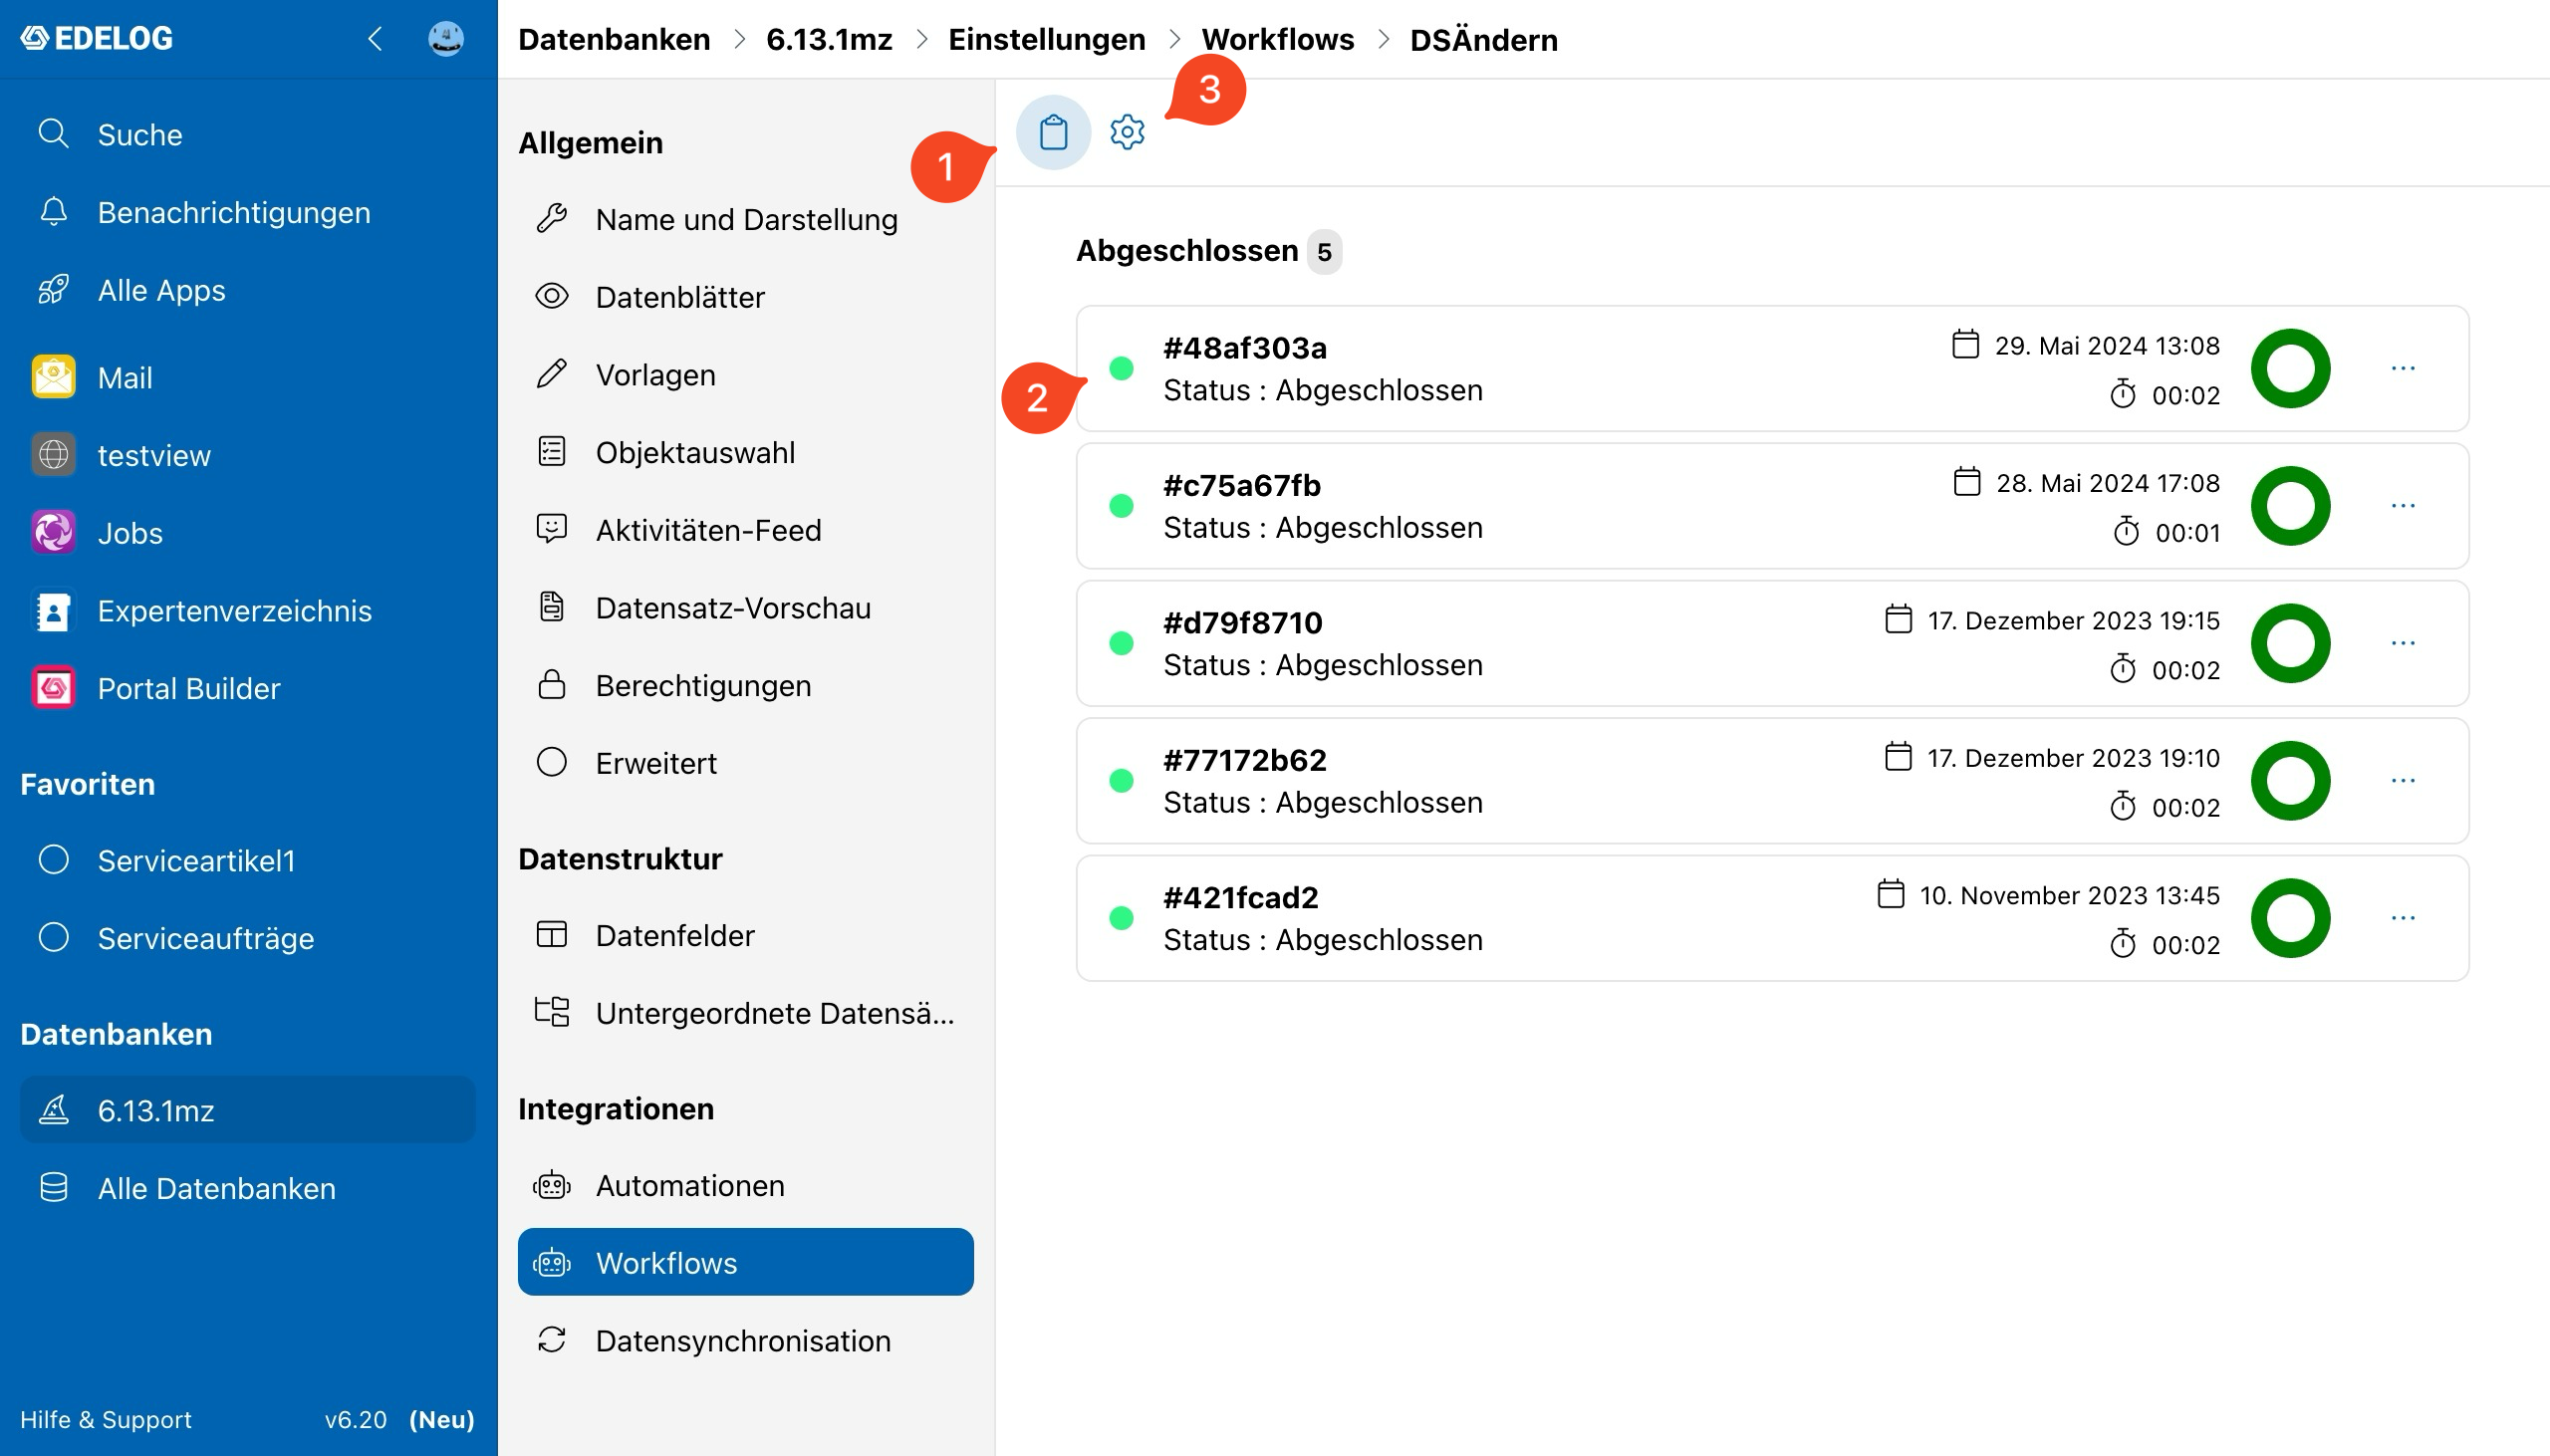Launch the Mail app

coord(249,377)
